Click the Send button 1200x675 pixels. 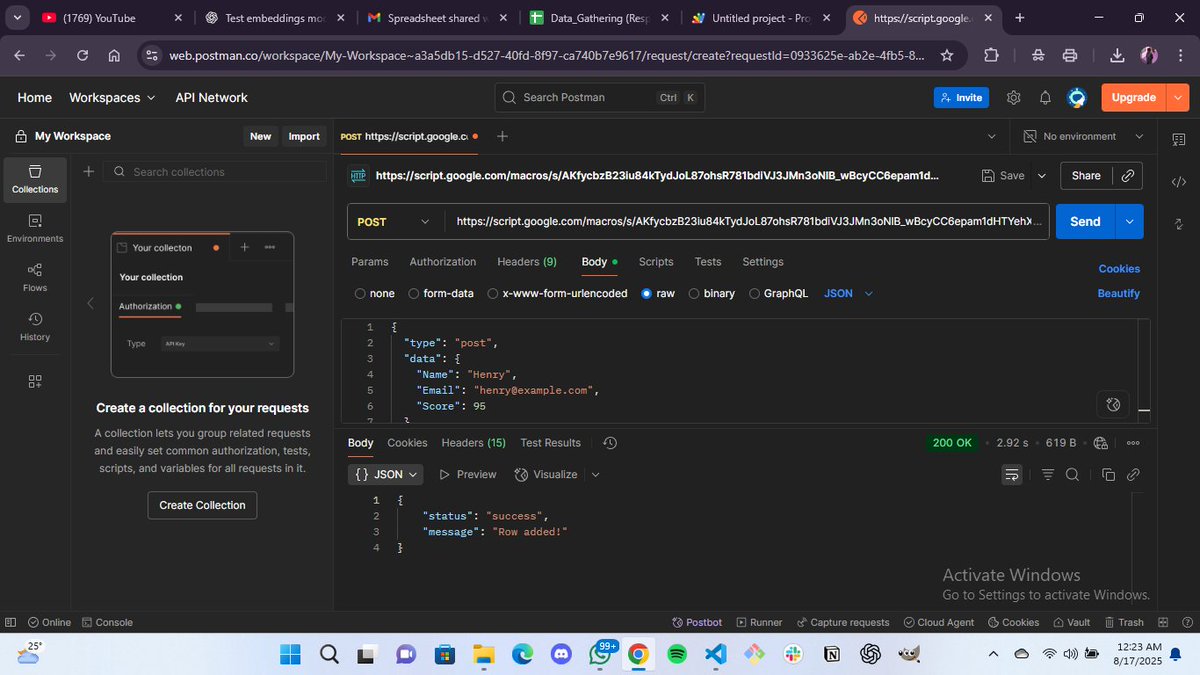(1086, 222)
